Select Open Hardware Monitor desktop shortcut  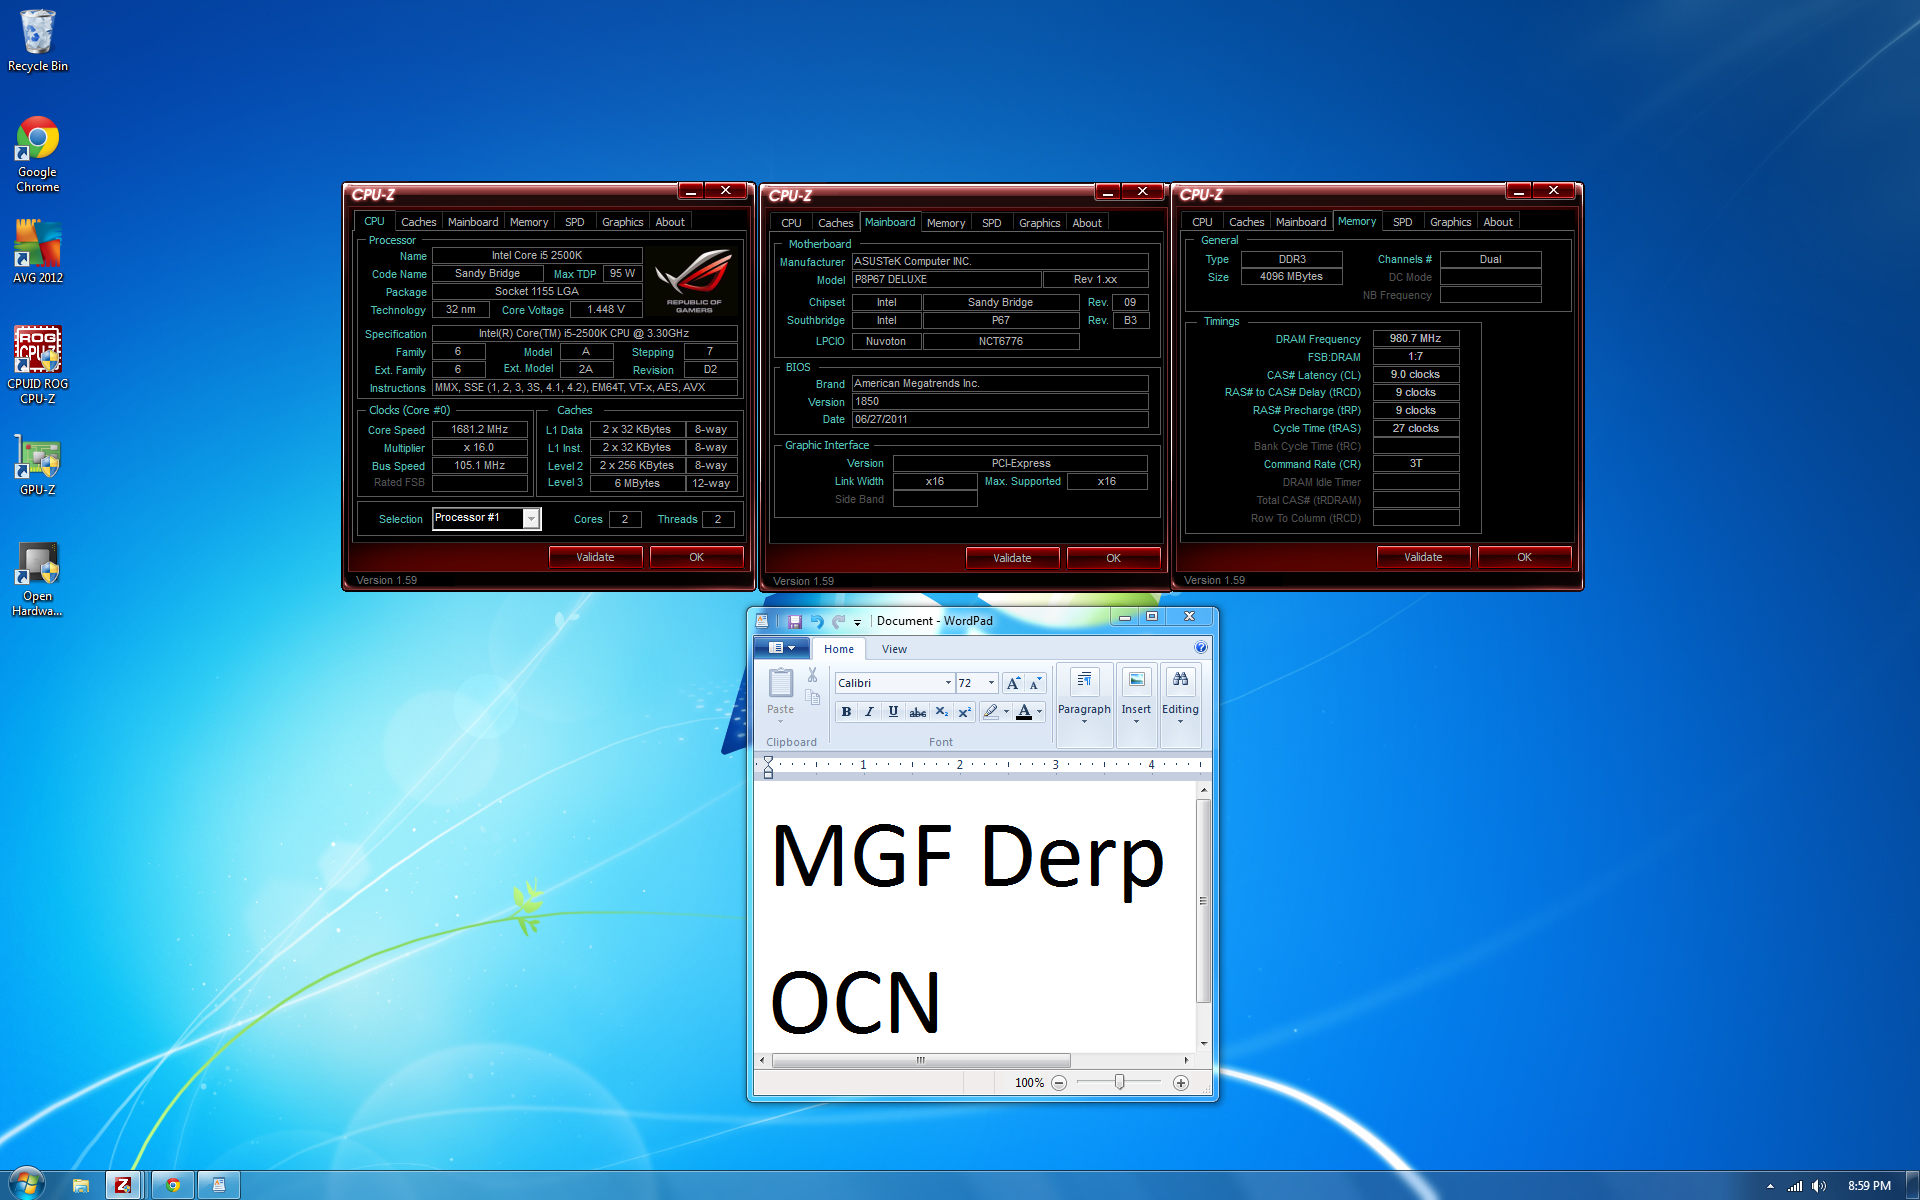click(x=38, y=580)
